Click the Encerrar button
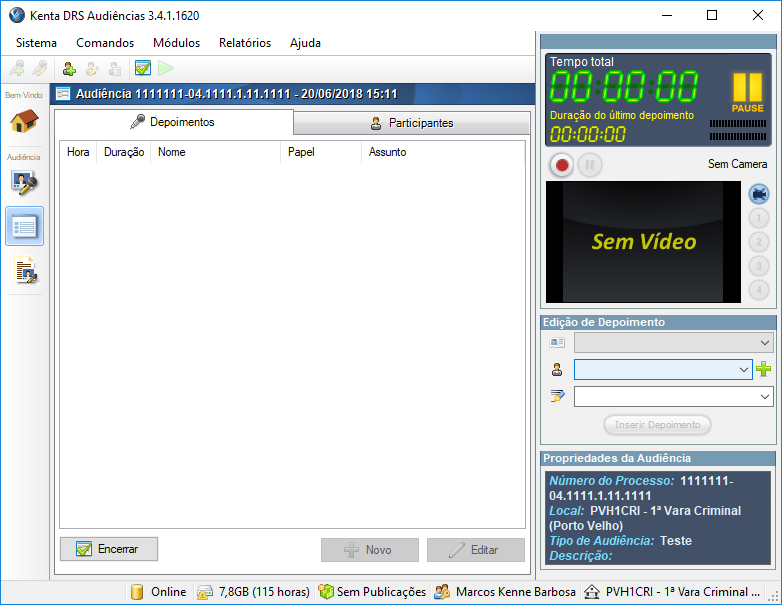The image size is (782, 605). [x=109, y=549]
